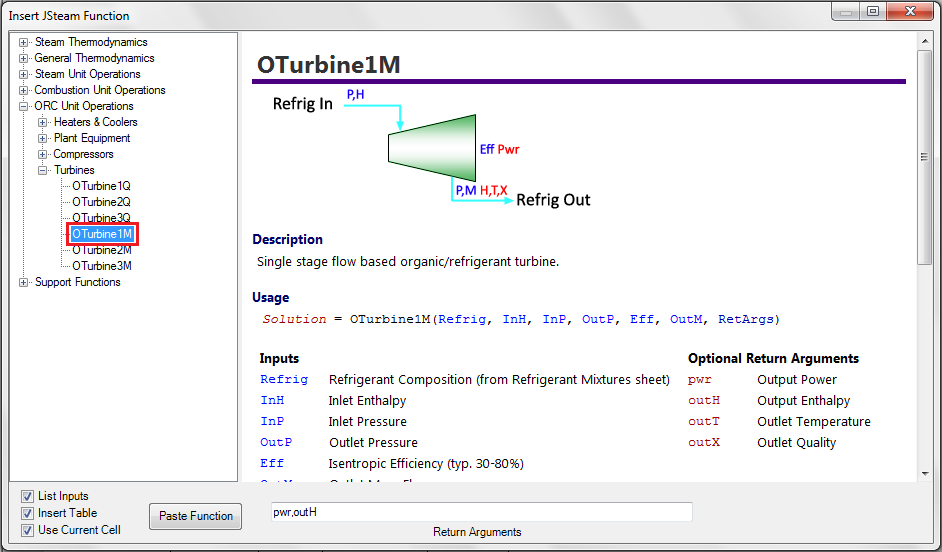
Task: Select the OTurbine2M function
Action: pyautogui.click(x=102, y=250)
